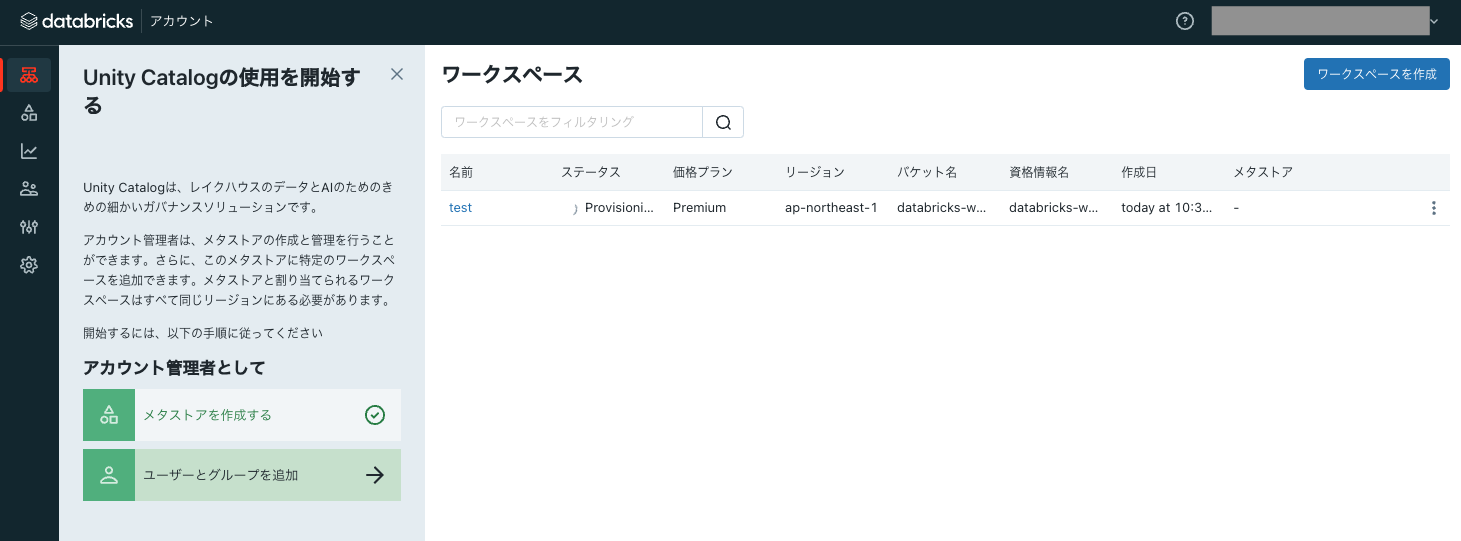The width and height of the screenshot is (1461, 541).
Task: Click the arrow on ユーザーとグループを追加
Action: pyautogui.click(x=375, y=475)
